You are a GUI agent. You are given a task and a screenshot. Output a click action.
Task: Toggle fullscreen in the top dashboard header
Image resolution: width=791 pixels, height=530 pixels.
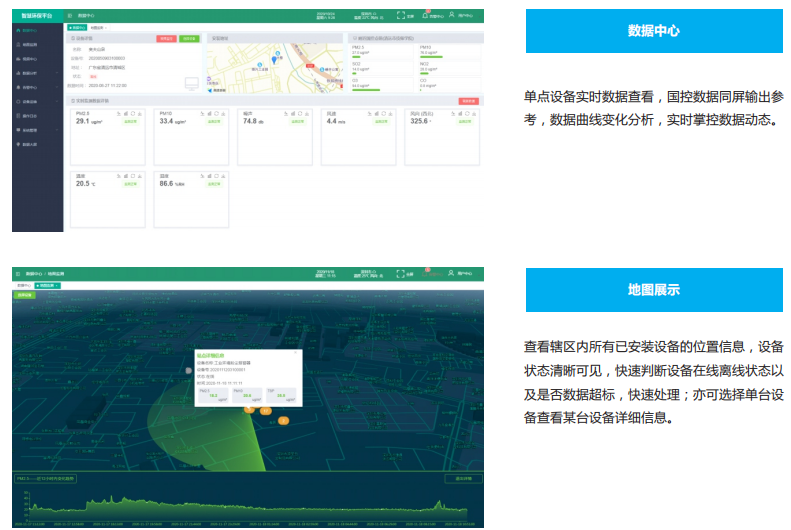point(401,16)
